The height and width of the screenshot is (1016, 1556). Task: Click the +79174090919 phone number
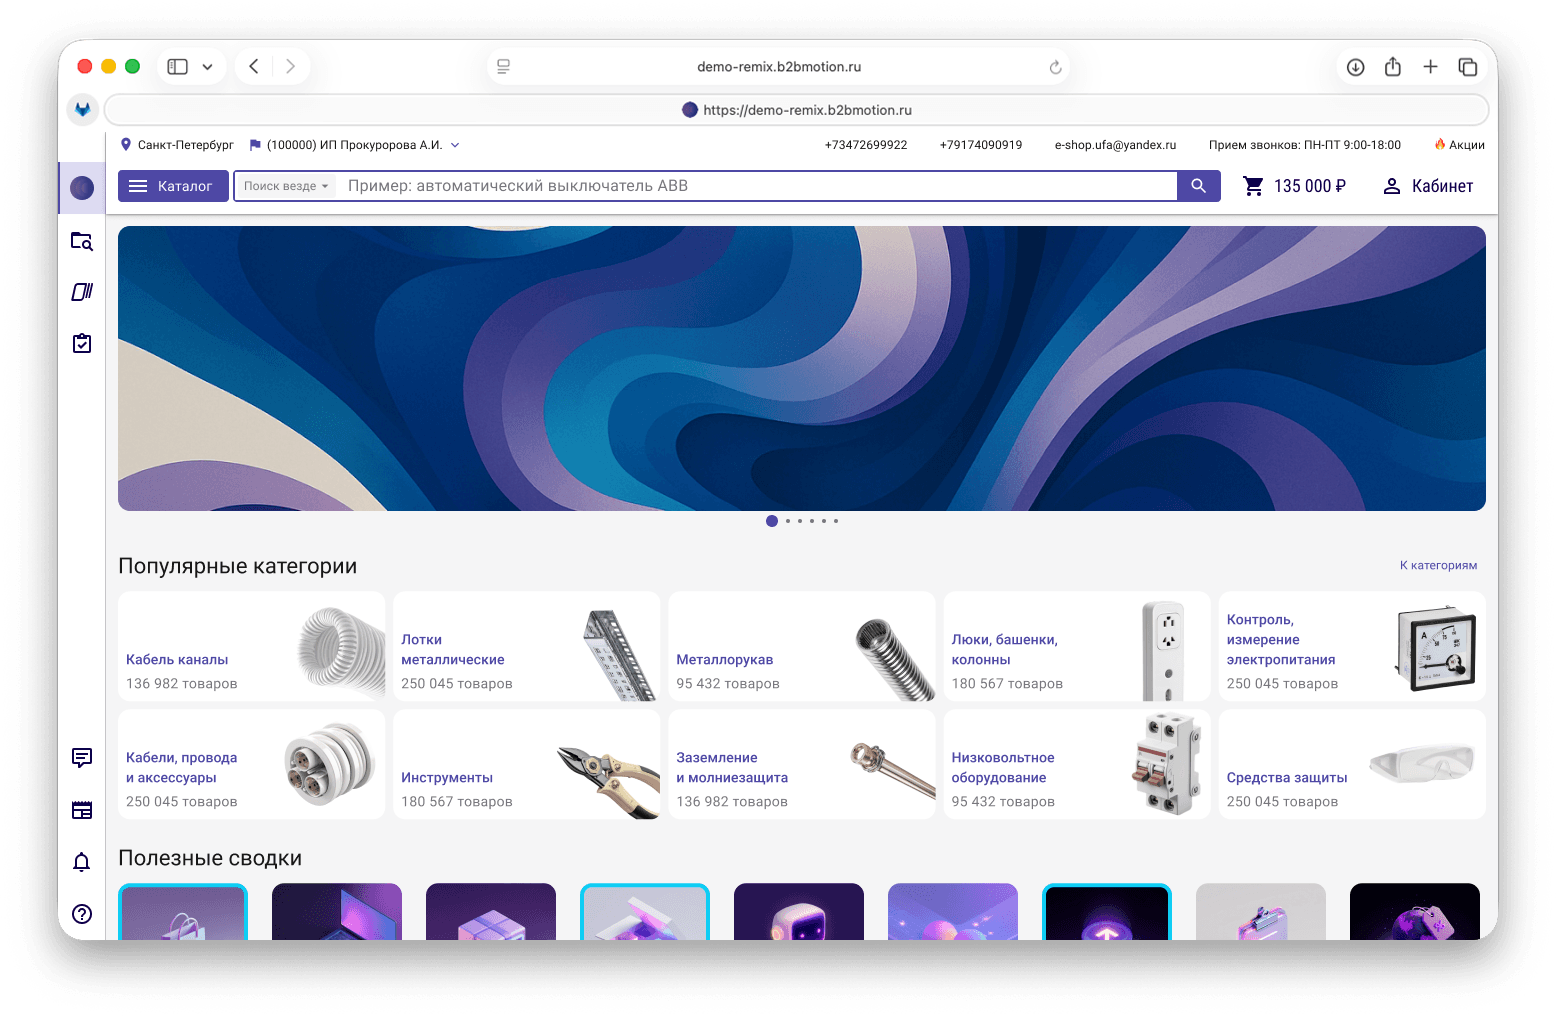coord(981,145)
